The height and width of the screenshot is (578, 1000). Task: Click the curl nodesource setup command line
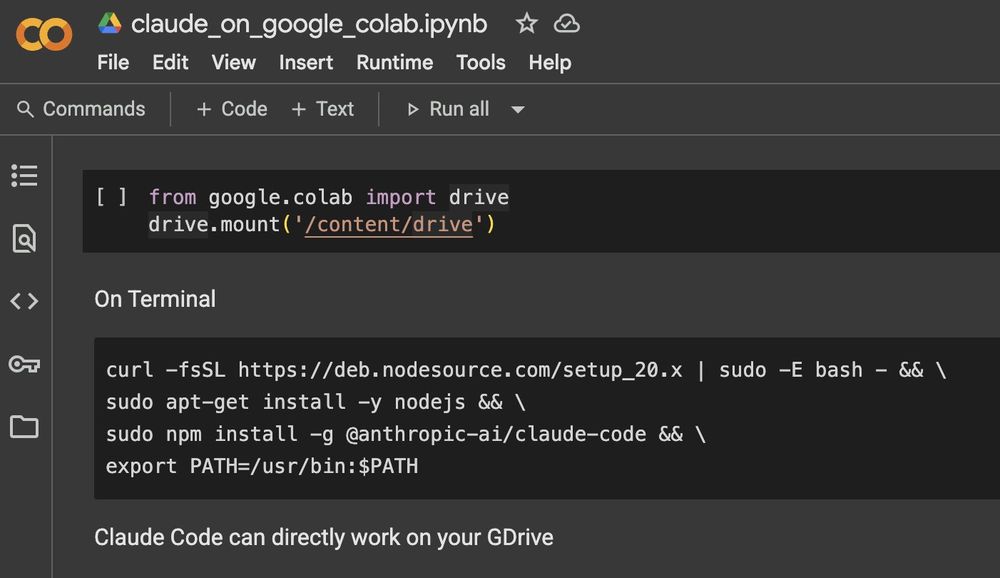tap(526, 370)
